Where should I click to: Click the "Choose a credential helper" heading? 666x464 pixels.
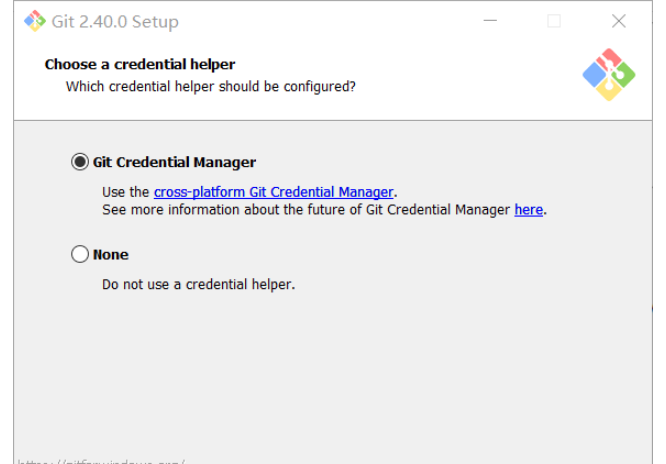(x=140, y=64)
